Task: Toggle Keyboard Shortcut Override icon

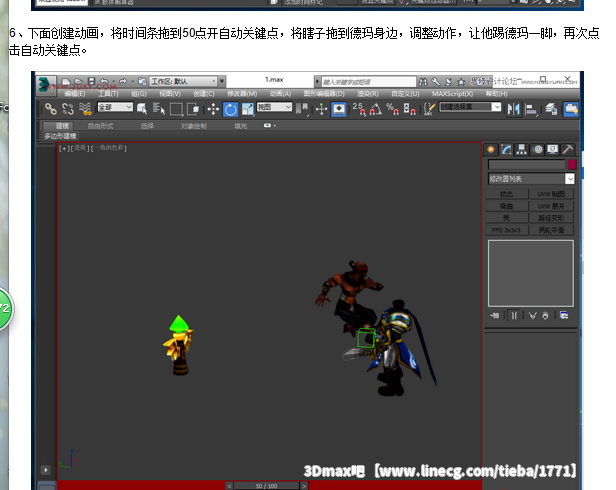Action: (339, 109)
